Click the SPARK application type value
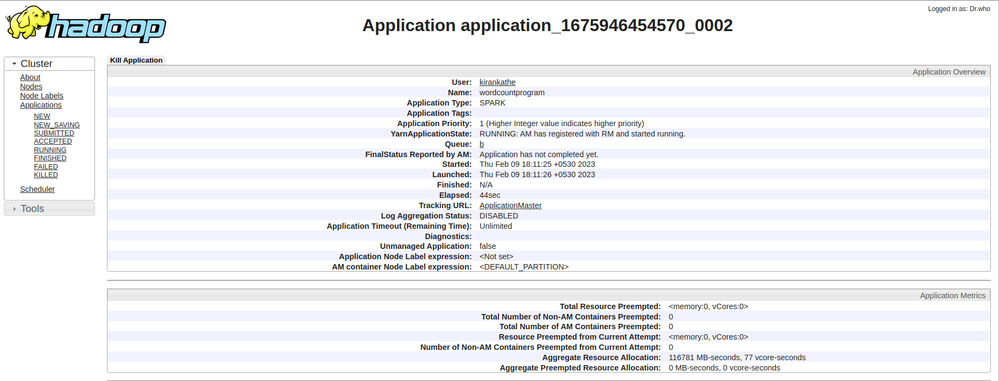Screen dimensions: 999x381 pos(492,103)
